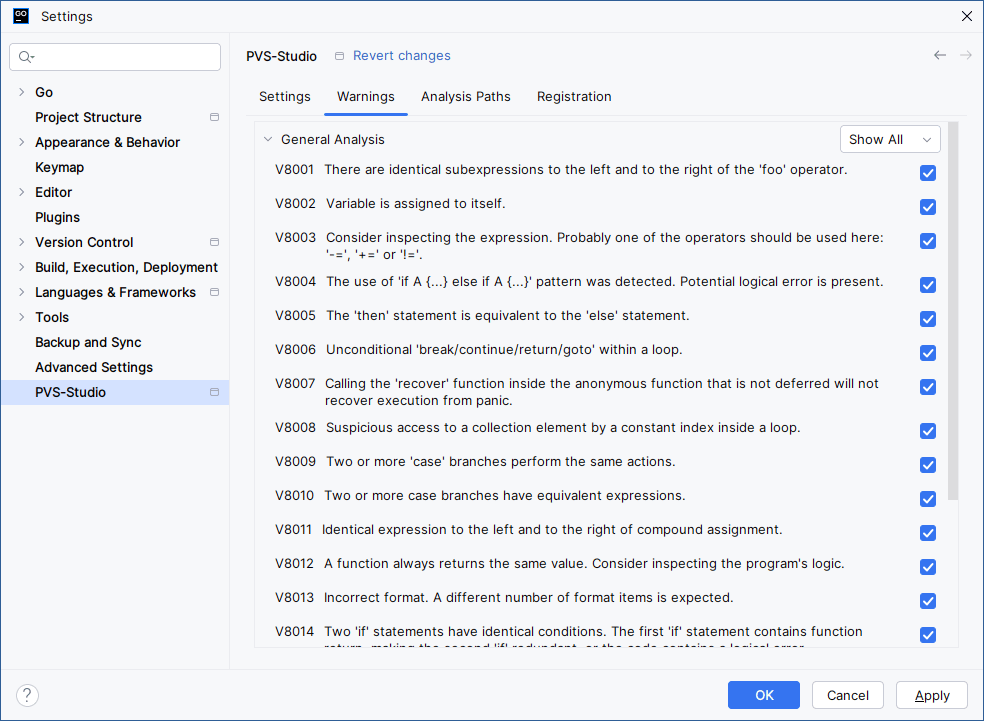Click project-level icon next to PVS-Studio item

click(214, 393)
